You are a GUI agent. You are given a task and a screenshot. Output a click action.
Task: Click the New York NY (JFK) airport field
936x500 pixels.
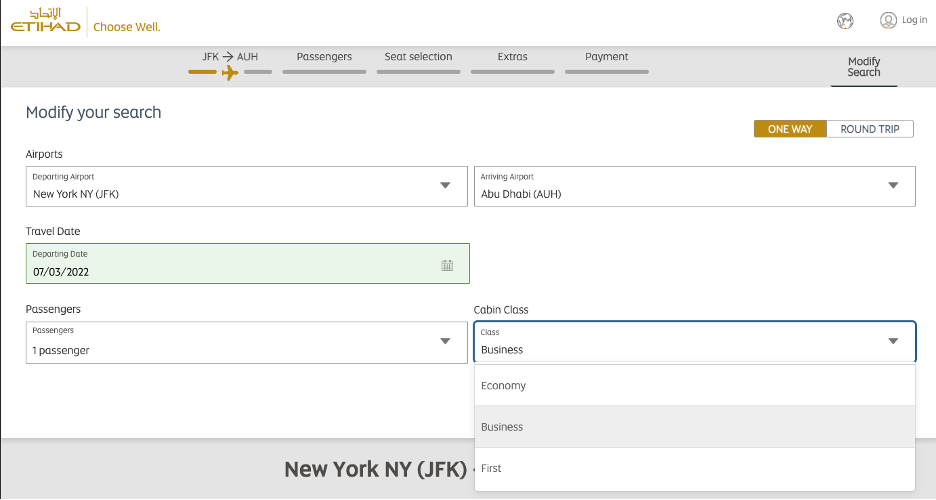[247, 187]
